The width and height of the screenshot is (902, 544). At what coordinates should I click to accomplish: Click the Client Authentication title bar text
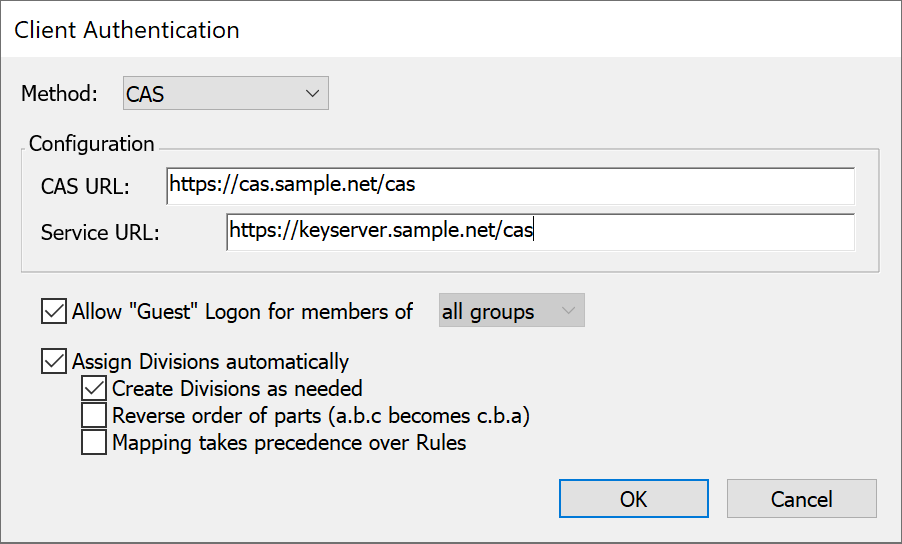[127, 30]
